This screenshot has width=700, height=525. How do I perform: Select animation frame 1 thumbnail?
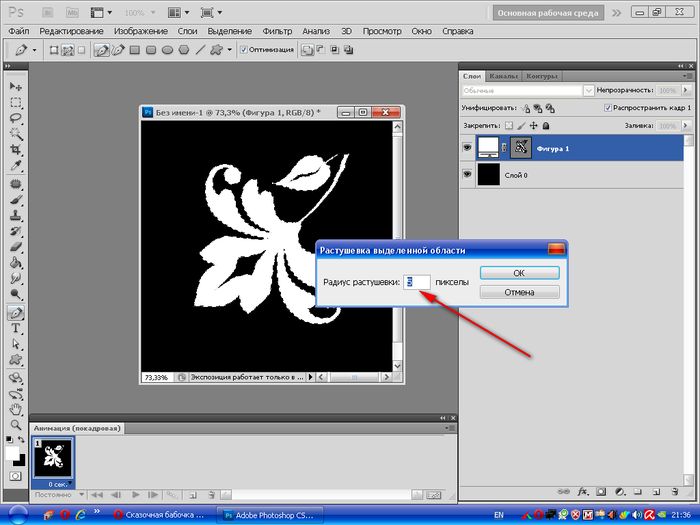coord(53,458)
